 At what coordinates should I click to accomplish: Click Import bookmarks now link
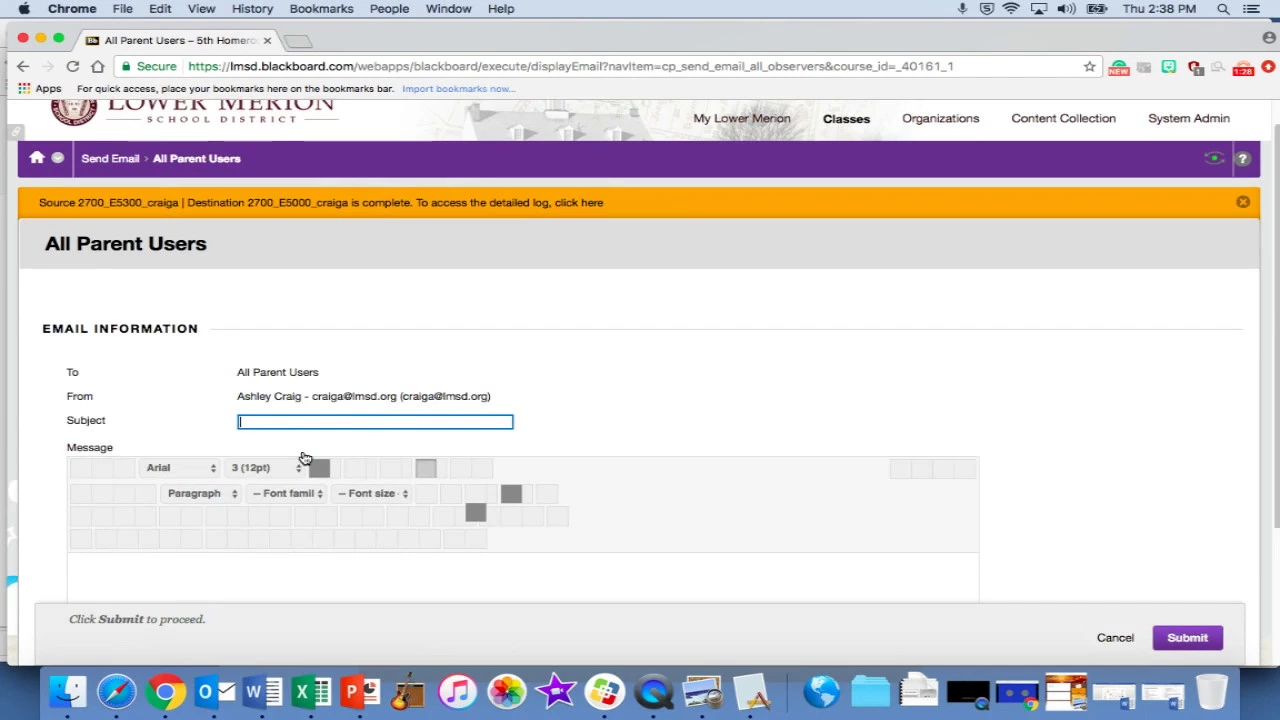pyautogui.click(x=458, y=88)
